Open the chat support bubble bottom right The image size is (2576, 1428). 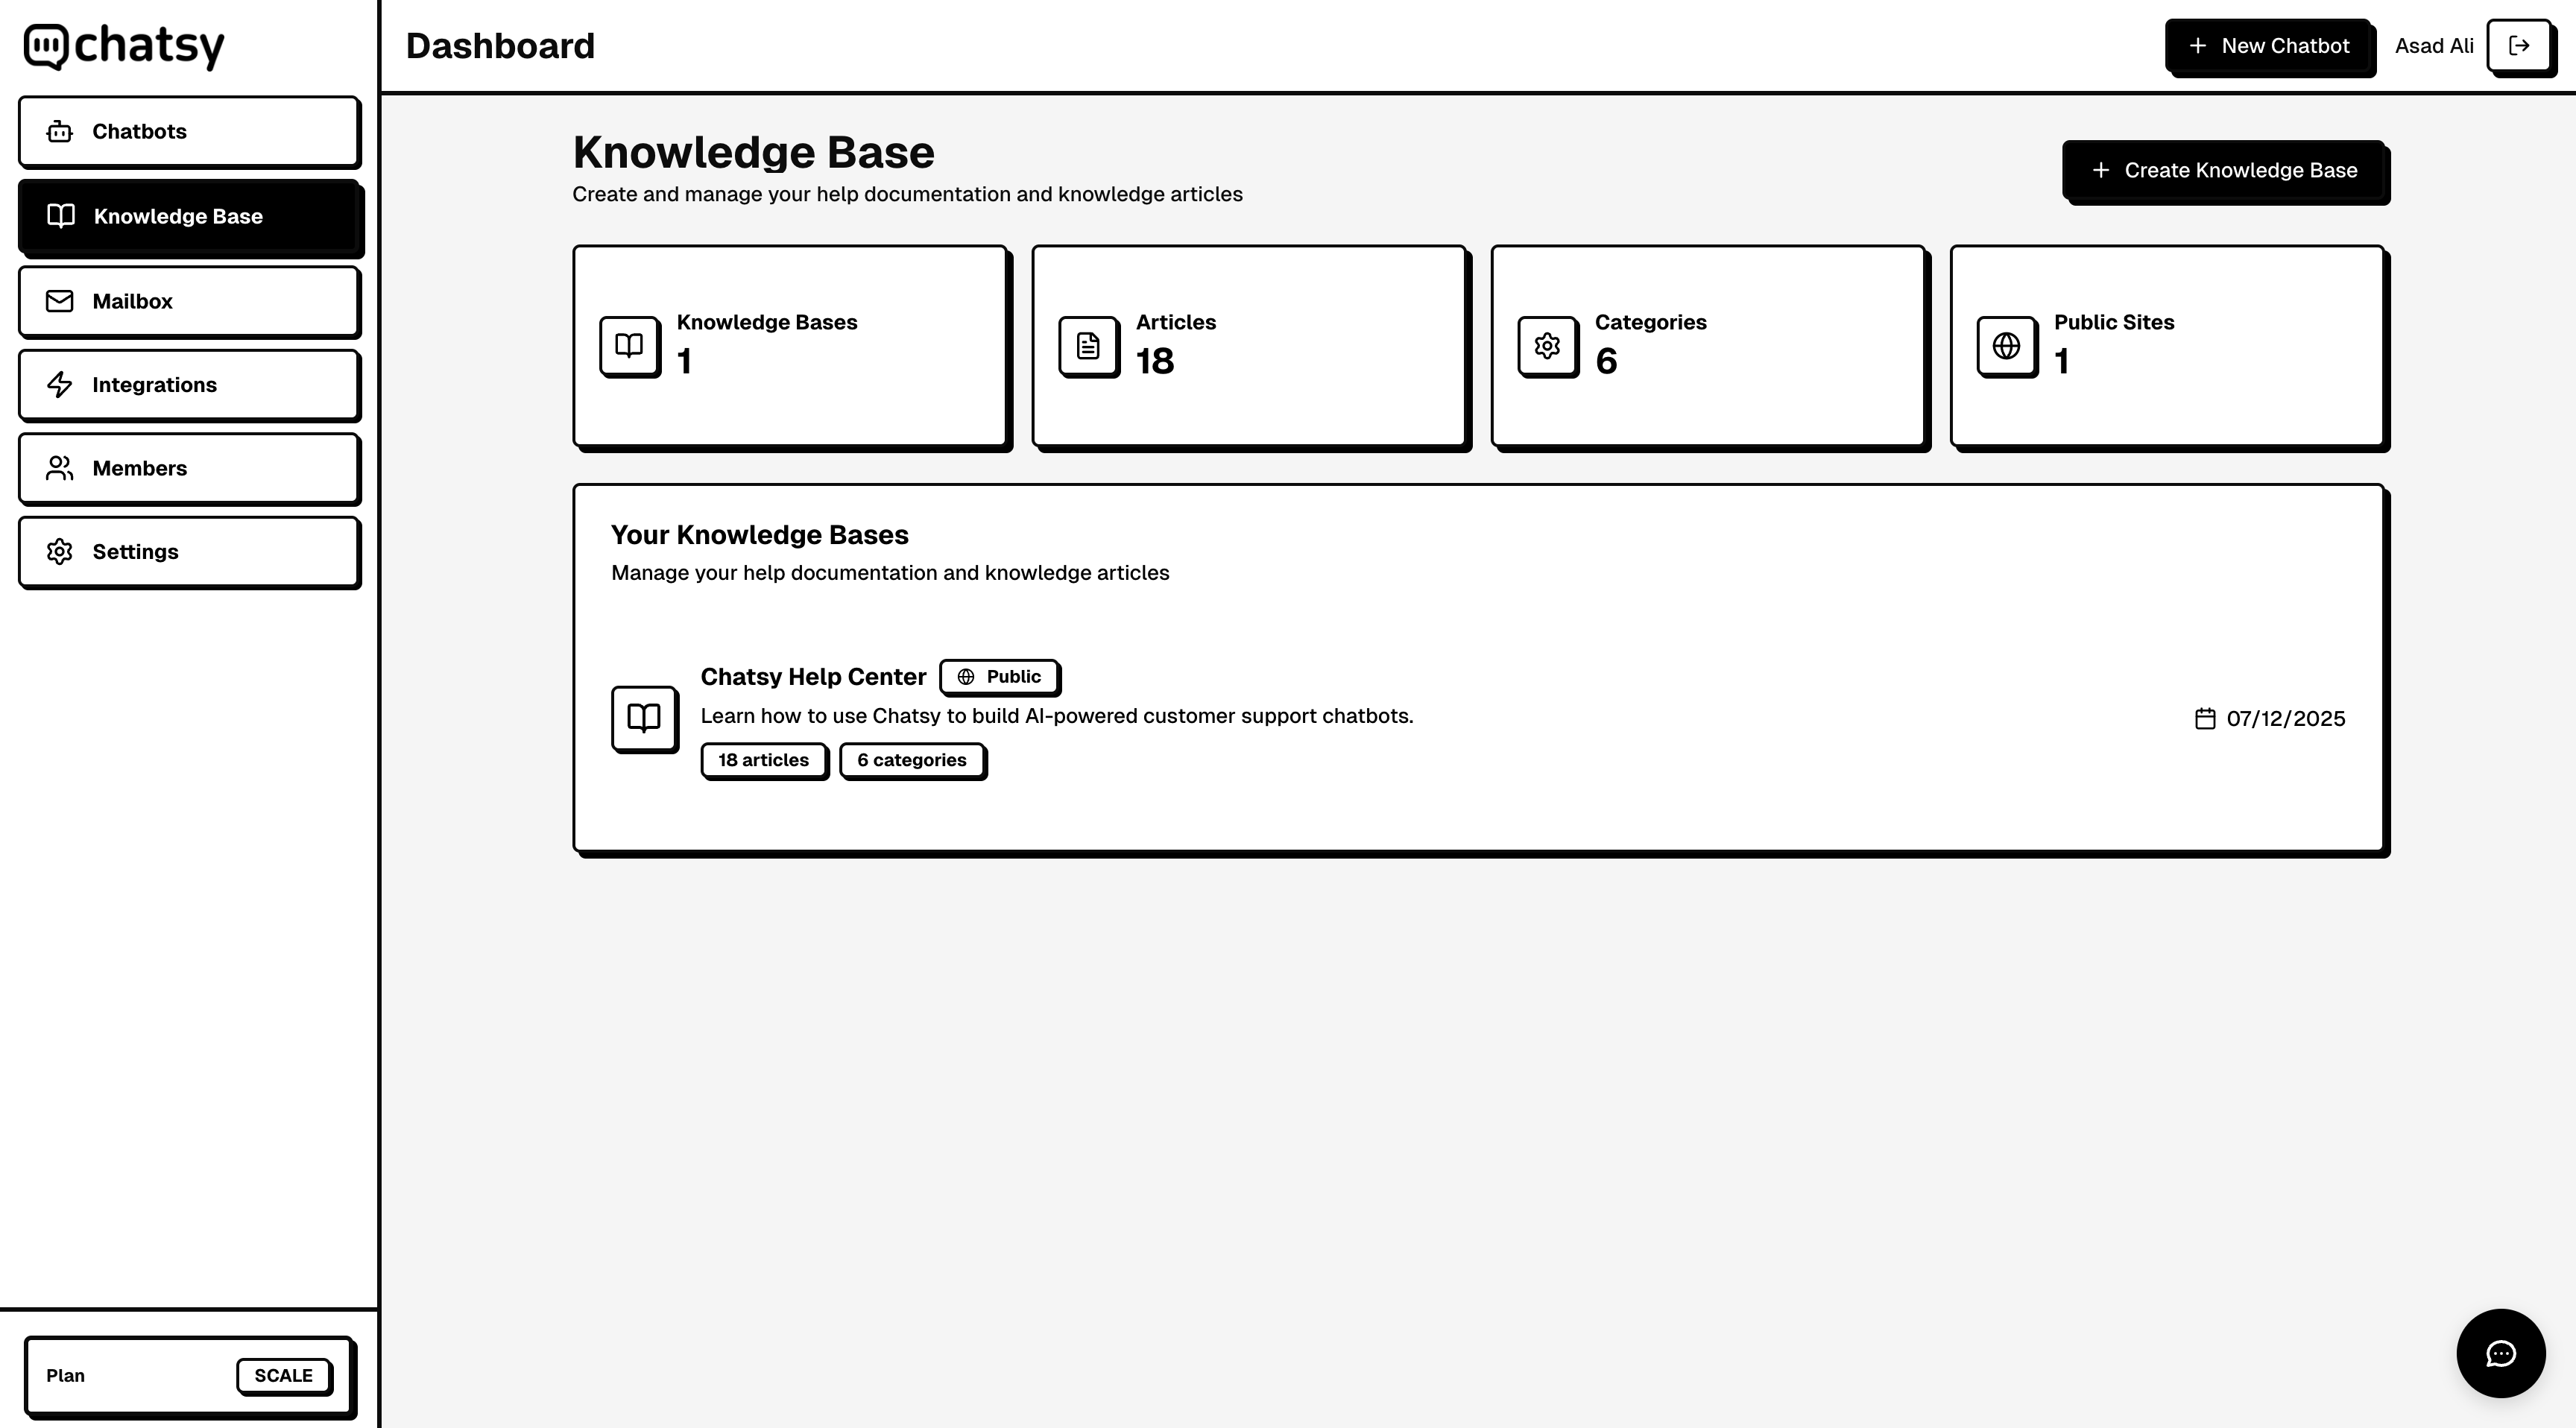coord(2501,1353)
